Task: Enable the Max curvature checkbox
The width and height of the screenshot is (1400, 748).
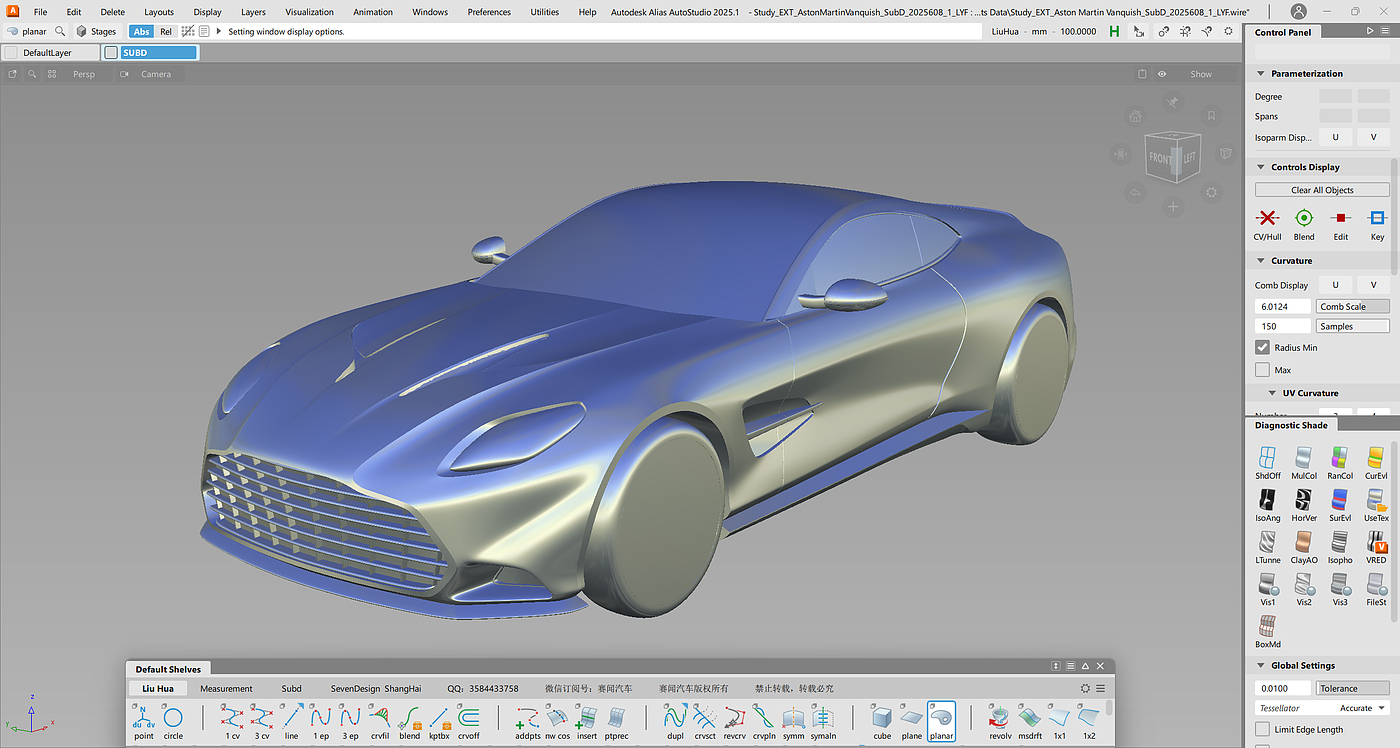Action: [x=1262, y=370]
